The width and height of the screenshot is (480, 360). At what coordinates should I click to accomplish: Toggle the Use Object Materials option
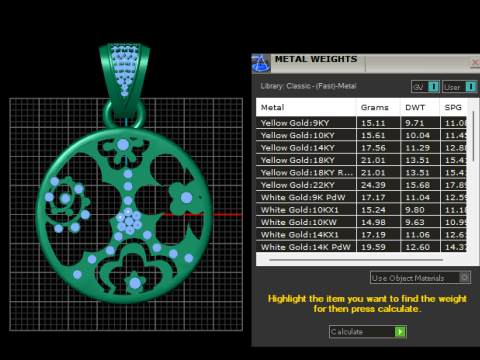pos(420,278)
